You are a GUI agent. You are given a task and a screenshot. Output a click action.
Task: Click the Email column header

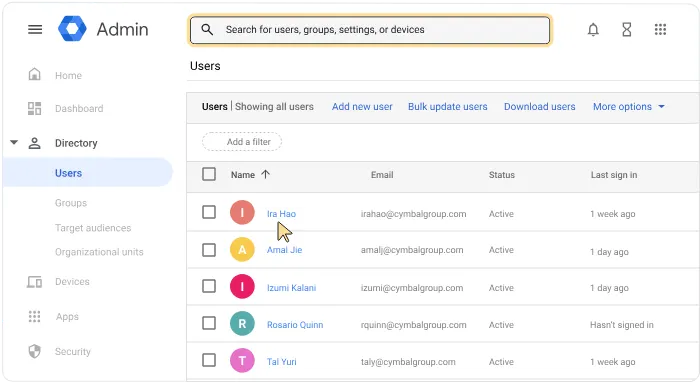(382, 175)
